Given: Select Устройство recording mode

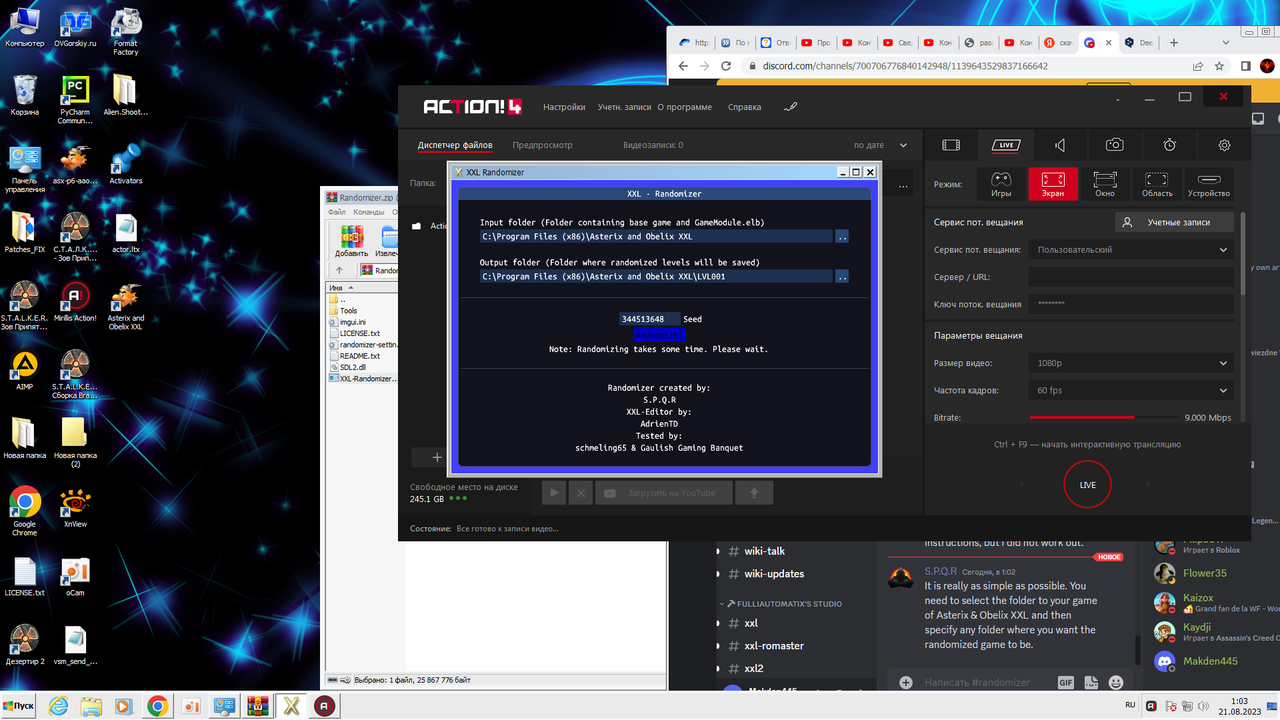Looking at the screenshot, I should pos(1208,184).
